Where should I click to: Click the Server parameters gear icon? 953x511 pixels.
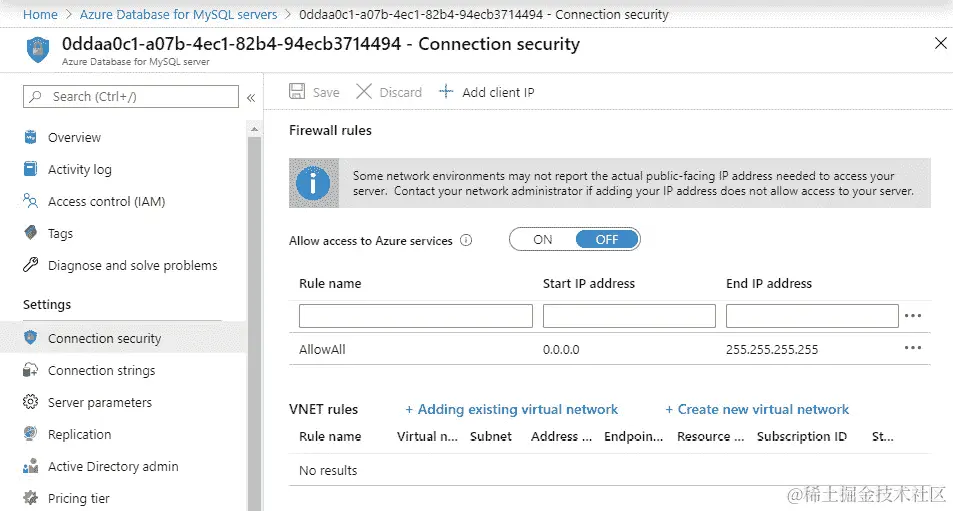click(30, 402)
